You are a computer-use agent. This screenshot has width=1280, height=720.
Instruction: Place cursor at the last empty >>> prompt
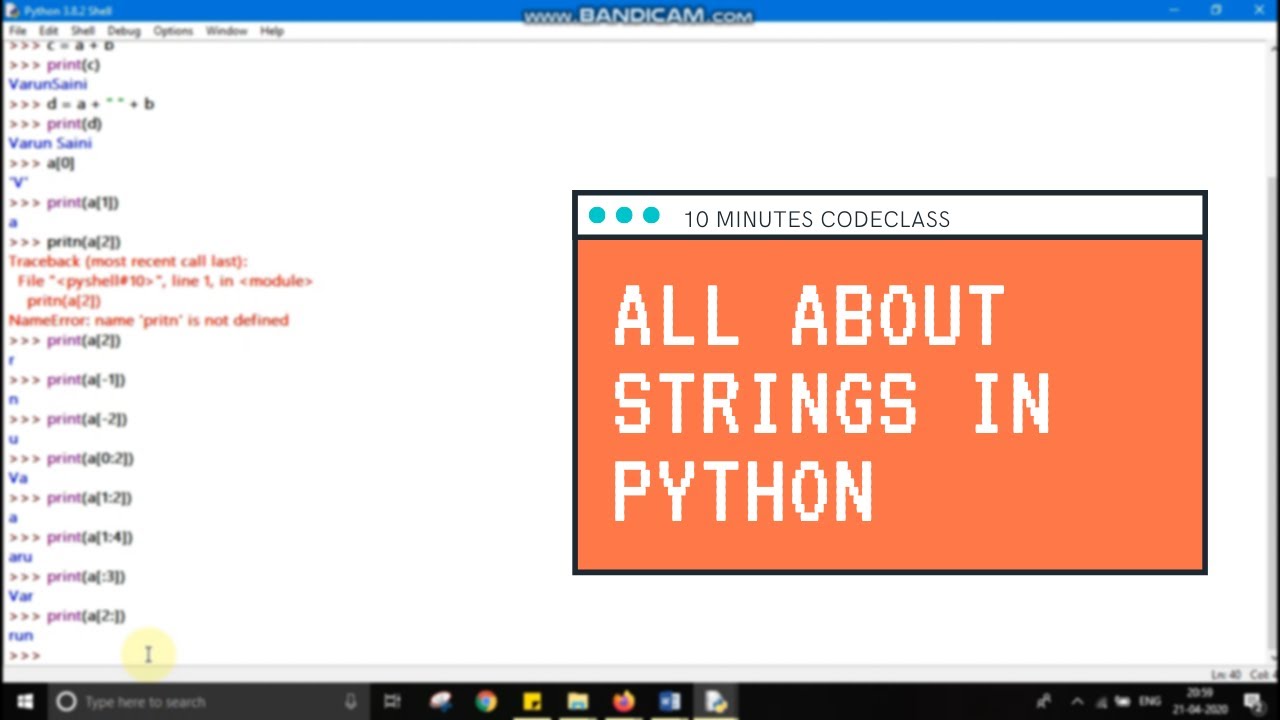(24, 655)
